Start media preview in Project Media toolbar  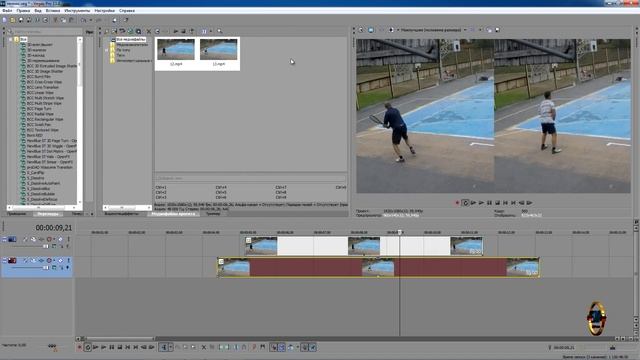[x=176, y=31]
